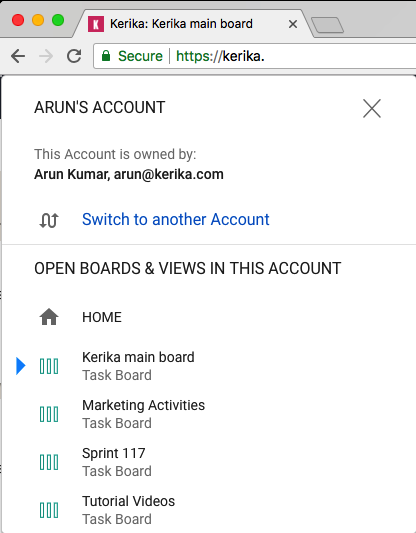
Task: Click Switch to another Account link
Action: (x=175, y=219)
